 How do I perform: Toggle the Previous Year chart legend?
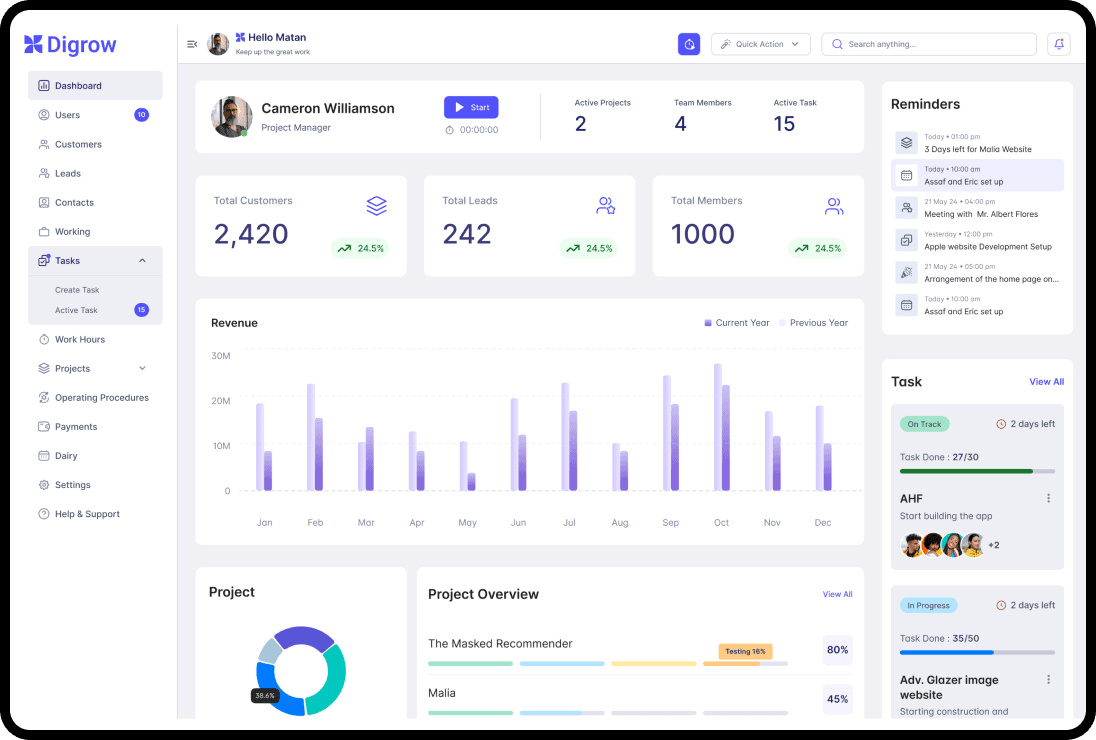pyautogui.click(x=813, y=323)
